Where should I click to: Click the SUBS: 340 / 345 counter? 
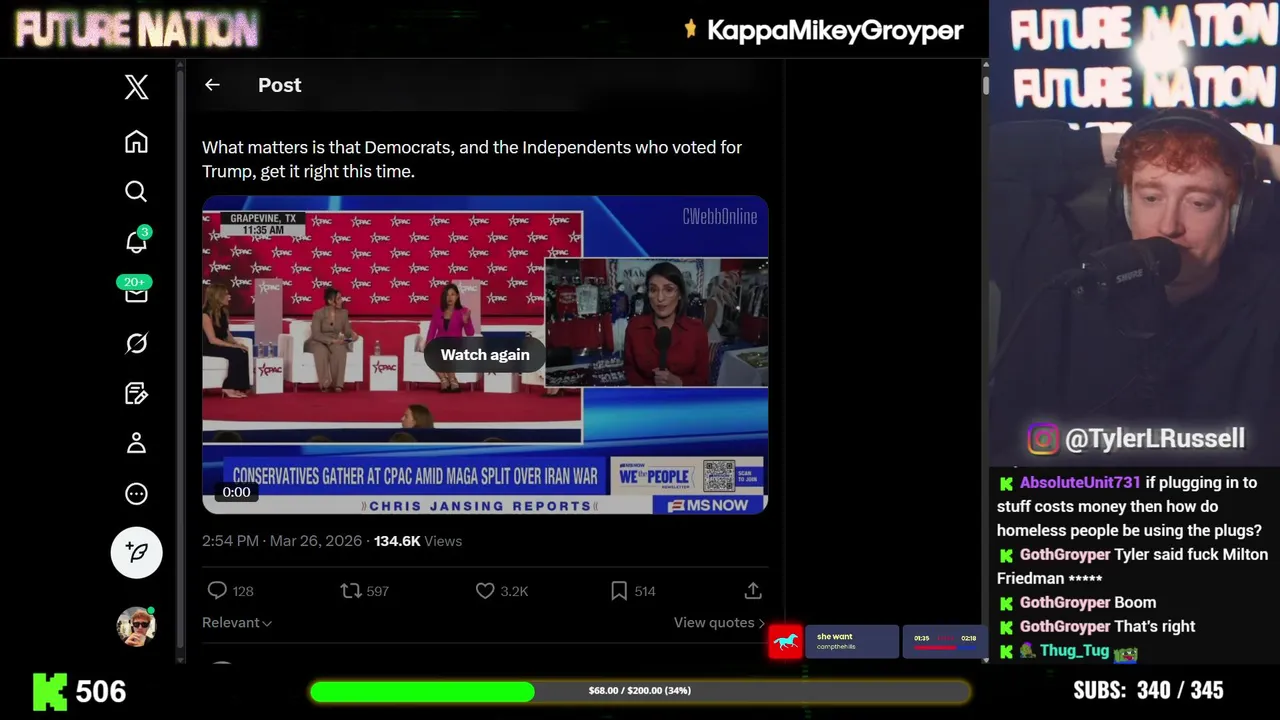(1148, 690)
